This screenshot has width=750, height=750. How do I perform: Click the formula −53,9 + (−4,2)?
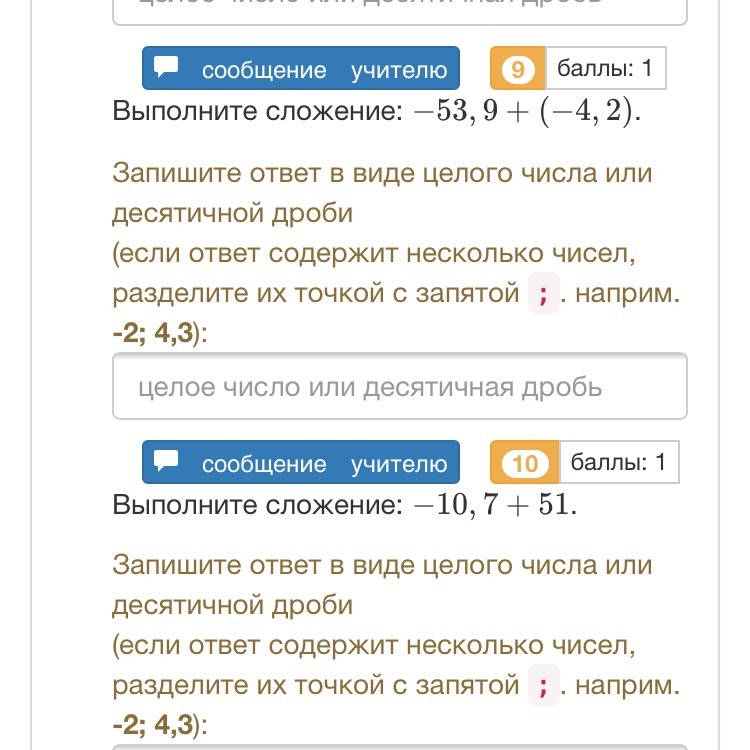pos(526,111)
